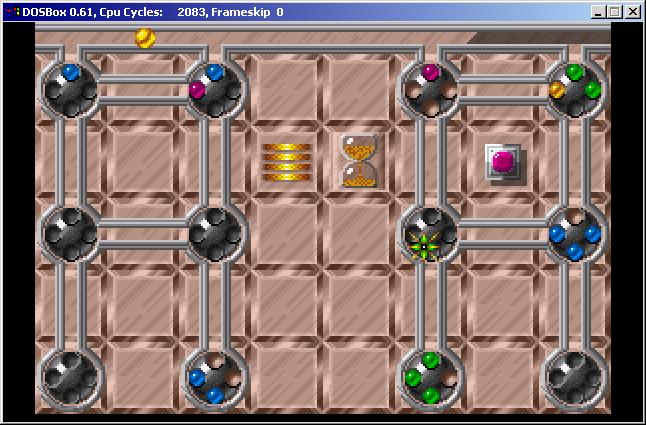The image size is (646, 425).
Task: Click the stacked gold bars tile
Action: click(287, 162)
